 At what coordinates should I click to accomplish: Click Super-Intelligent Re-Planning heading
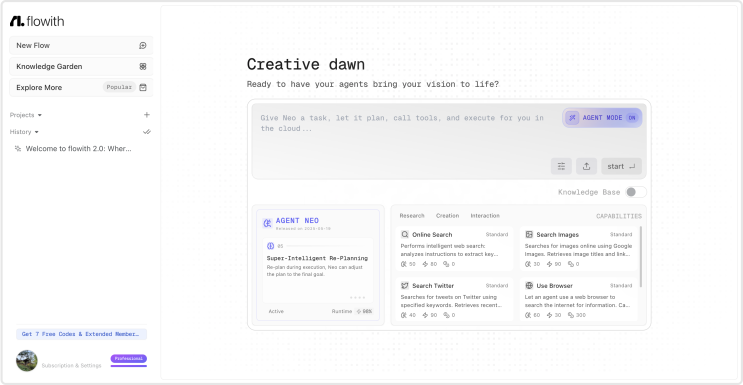[x=317, y=258]
